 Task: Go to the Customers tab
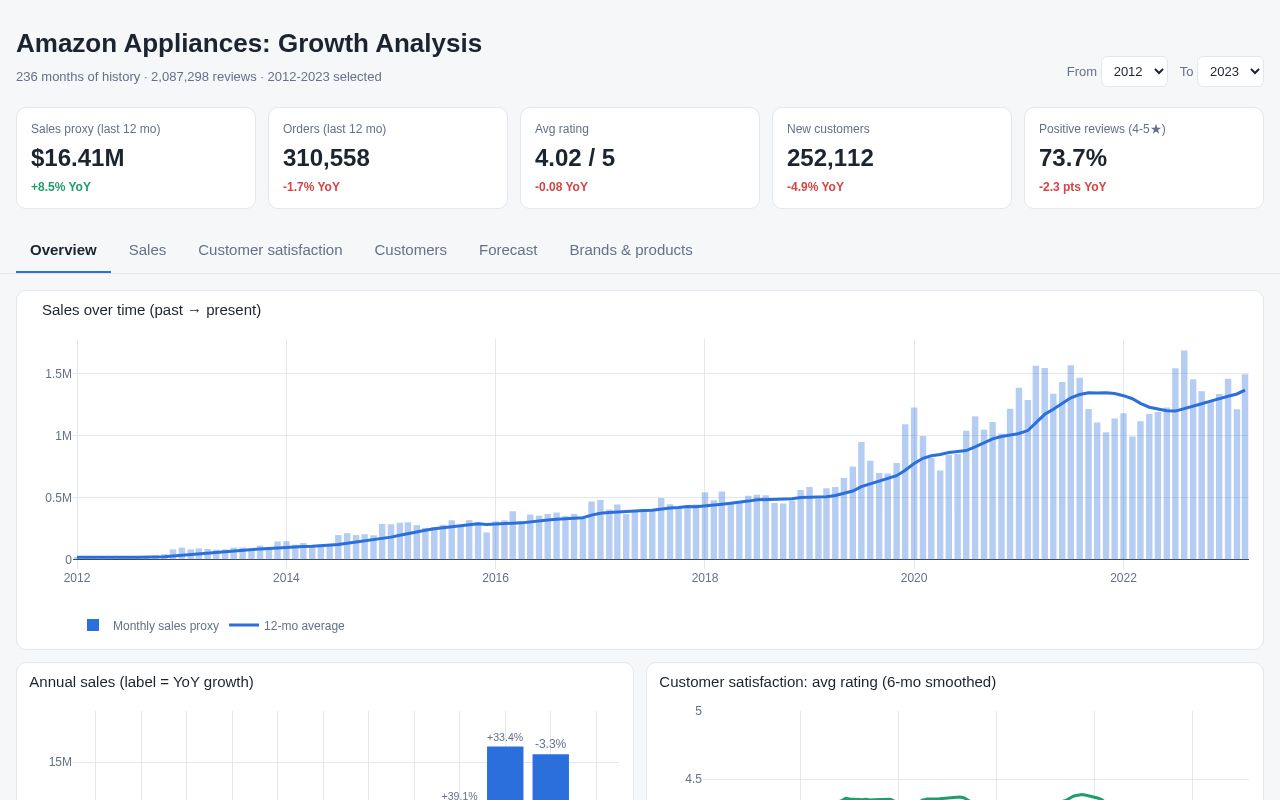411,250
